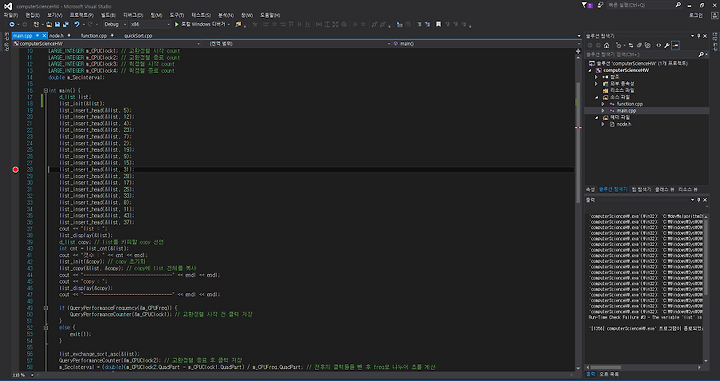Switch to the 팀 탐색기 tab
Screen dimensions: 720x381
pos(641,189)
